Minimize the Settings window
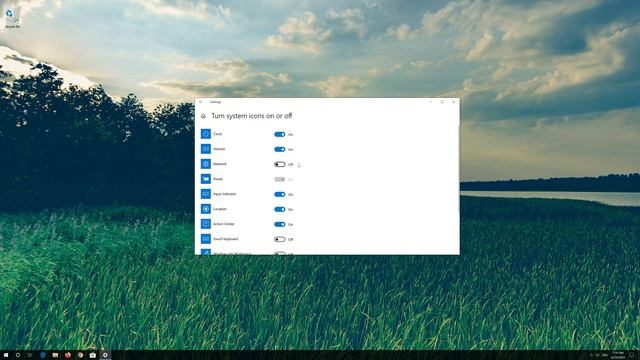 431,102
